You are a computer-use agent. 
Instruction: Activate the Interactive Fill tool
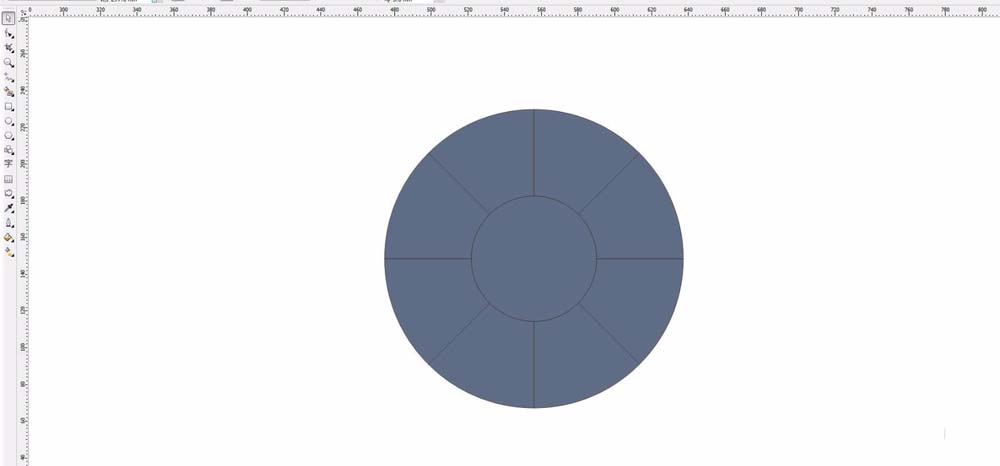point(9,252)
